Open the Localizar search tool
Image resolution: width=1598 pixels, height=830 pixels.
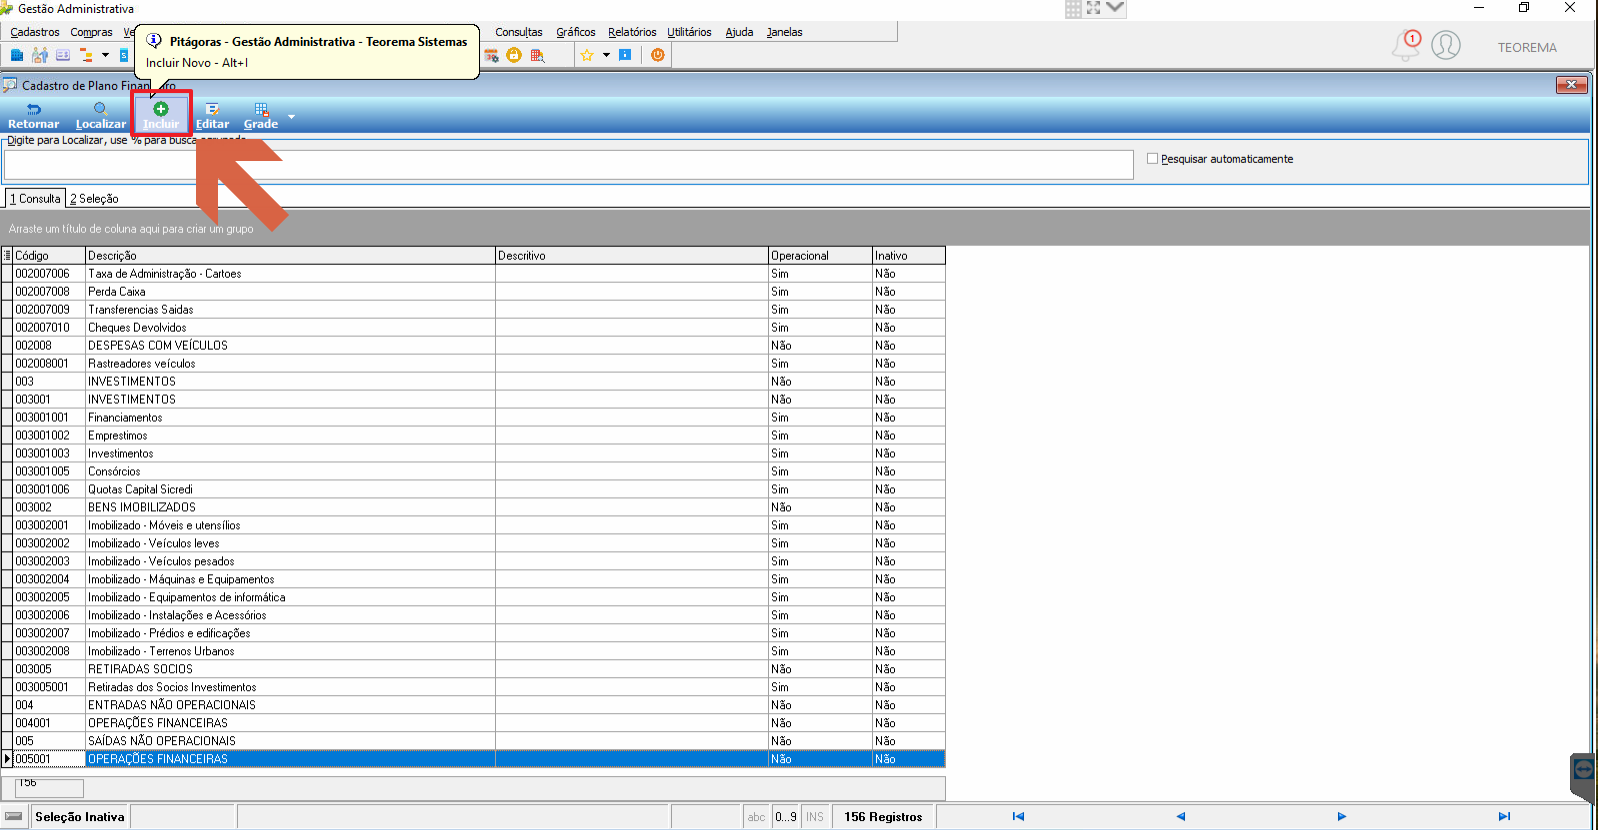[100, 115]
